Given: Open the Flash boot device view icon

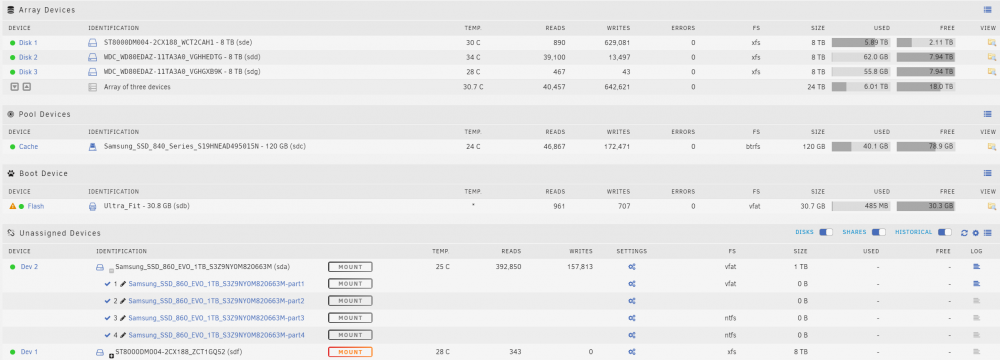Looking at the screenshot, I should click(x=991, y=206).
